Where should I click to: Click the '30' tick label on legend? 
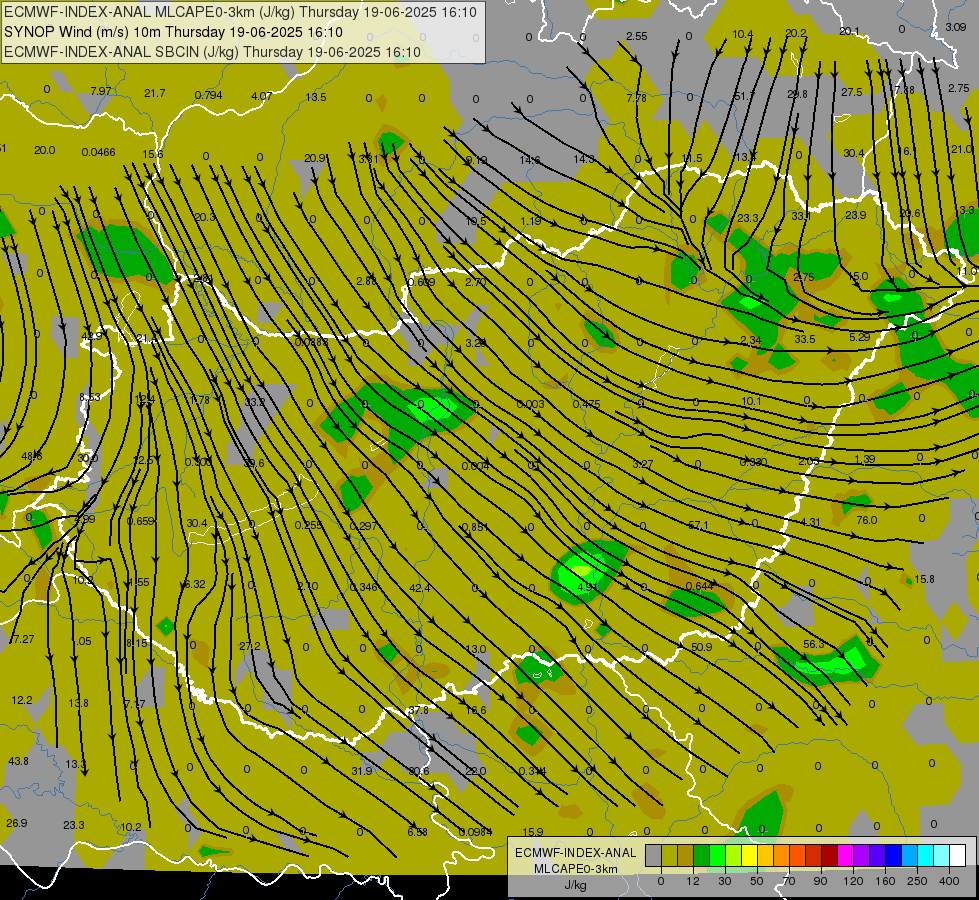[725, 881]
